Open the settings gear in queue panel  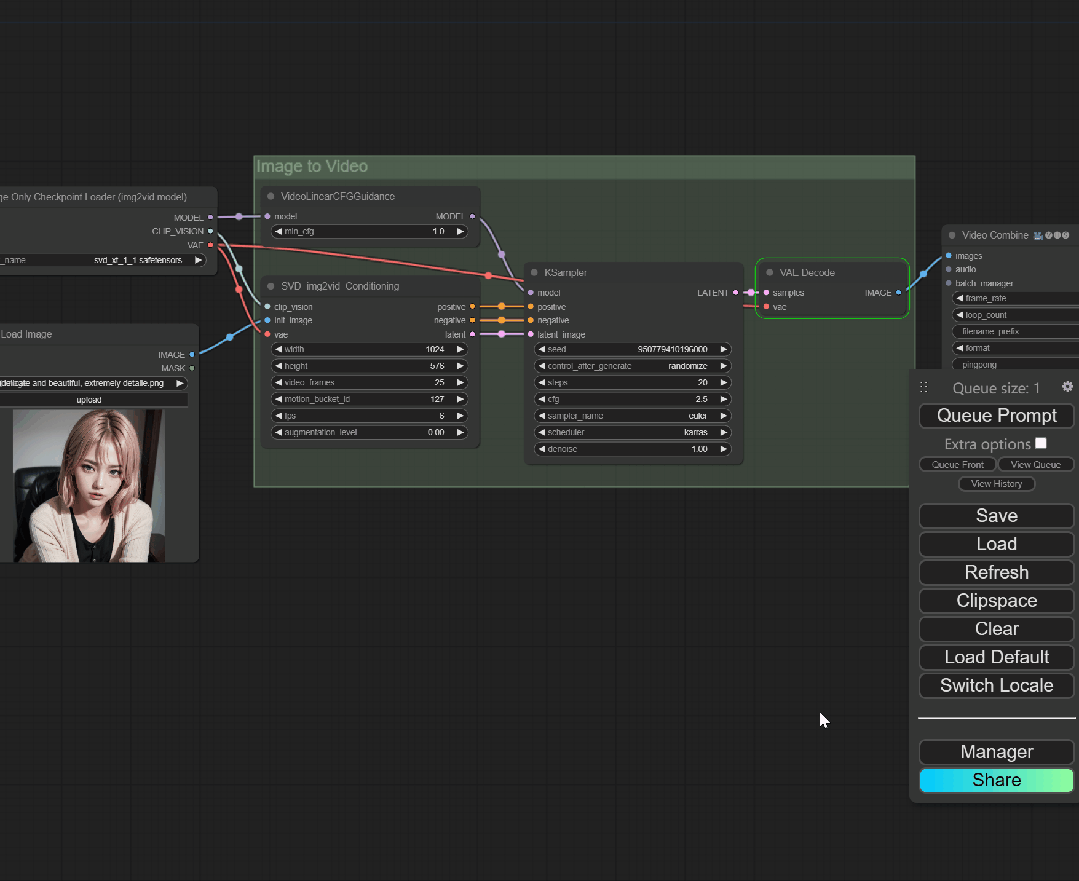point(1067,387)
